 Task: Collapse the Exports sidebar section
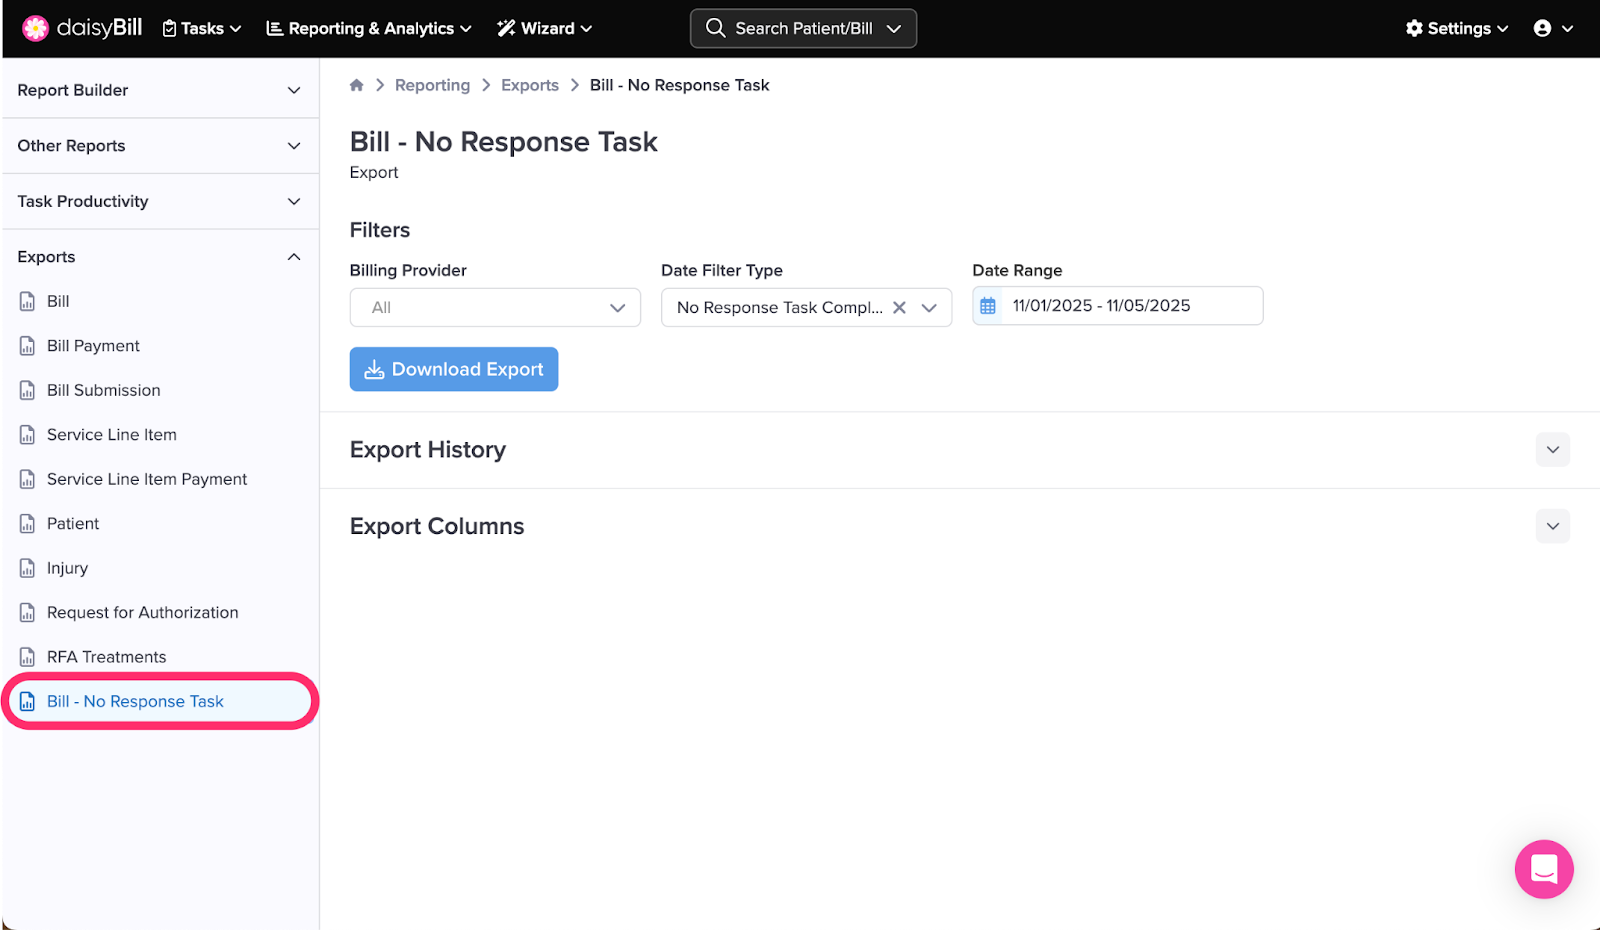tap(294, 257)
